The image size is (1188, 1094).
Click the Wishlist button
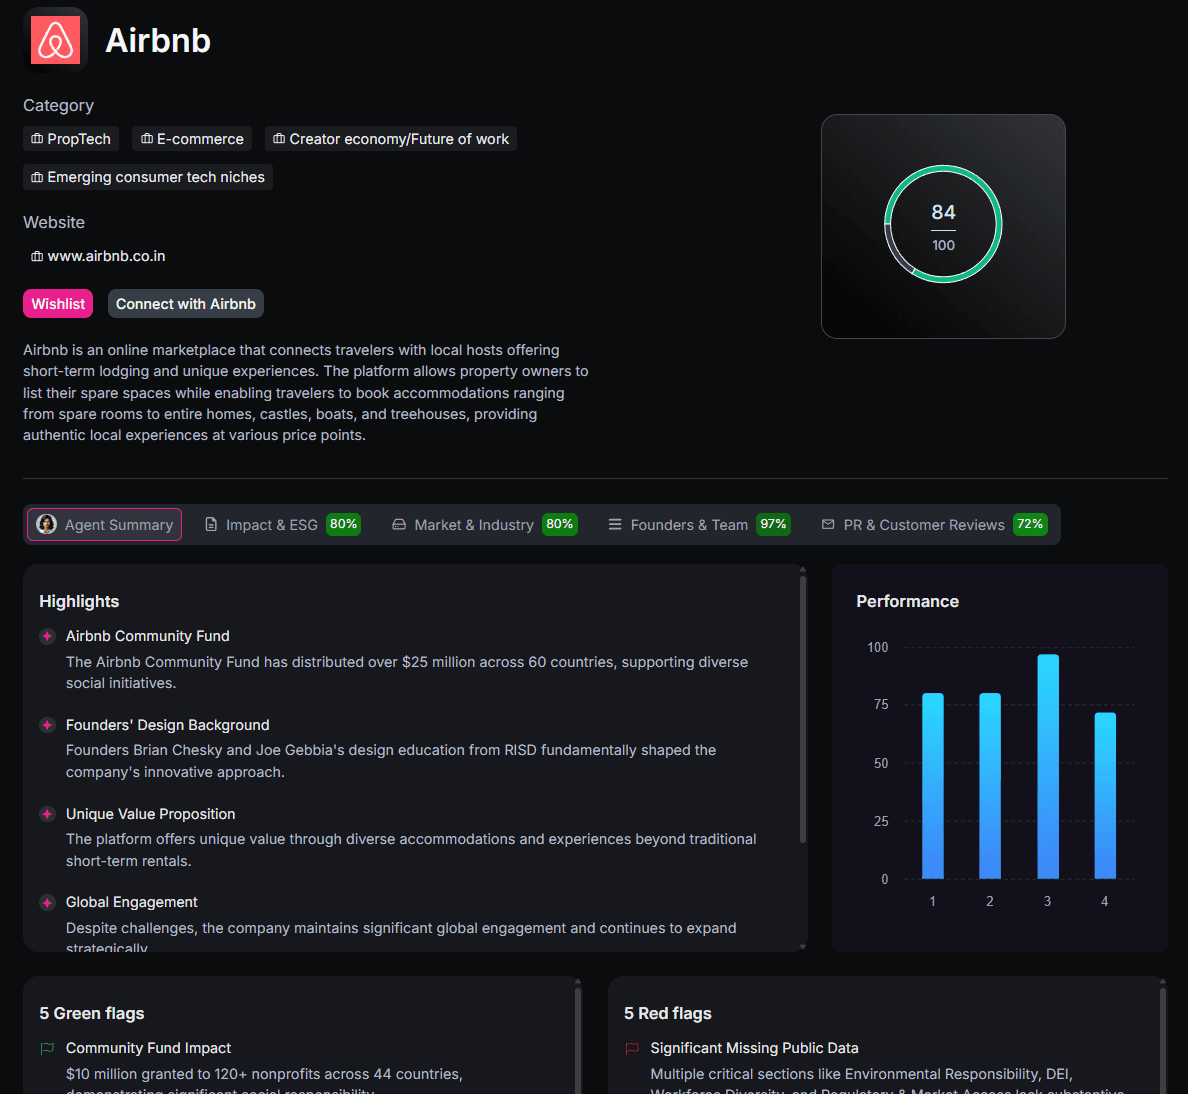point(58,303)
